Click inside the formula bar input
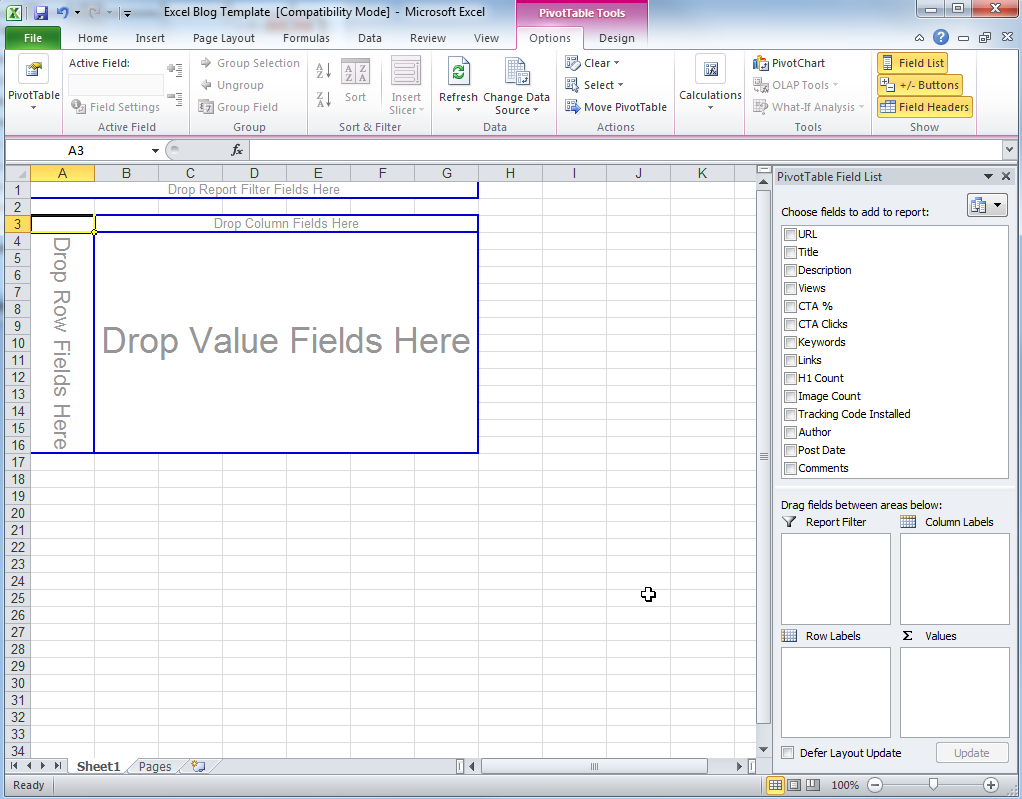Viewport: 1022px width, 799px height. [x=626, y=151]
